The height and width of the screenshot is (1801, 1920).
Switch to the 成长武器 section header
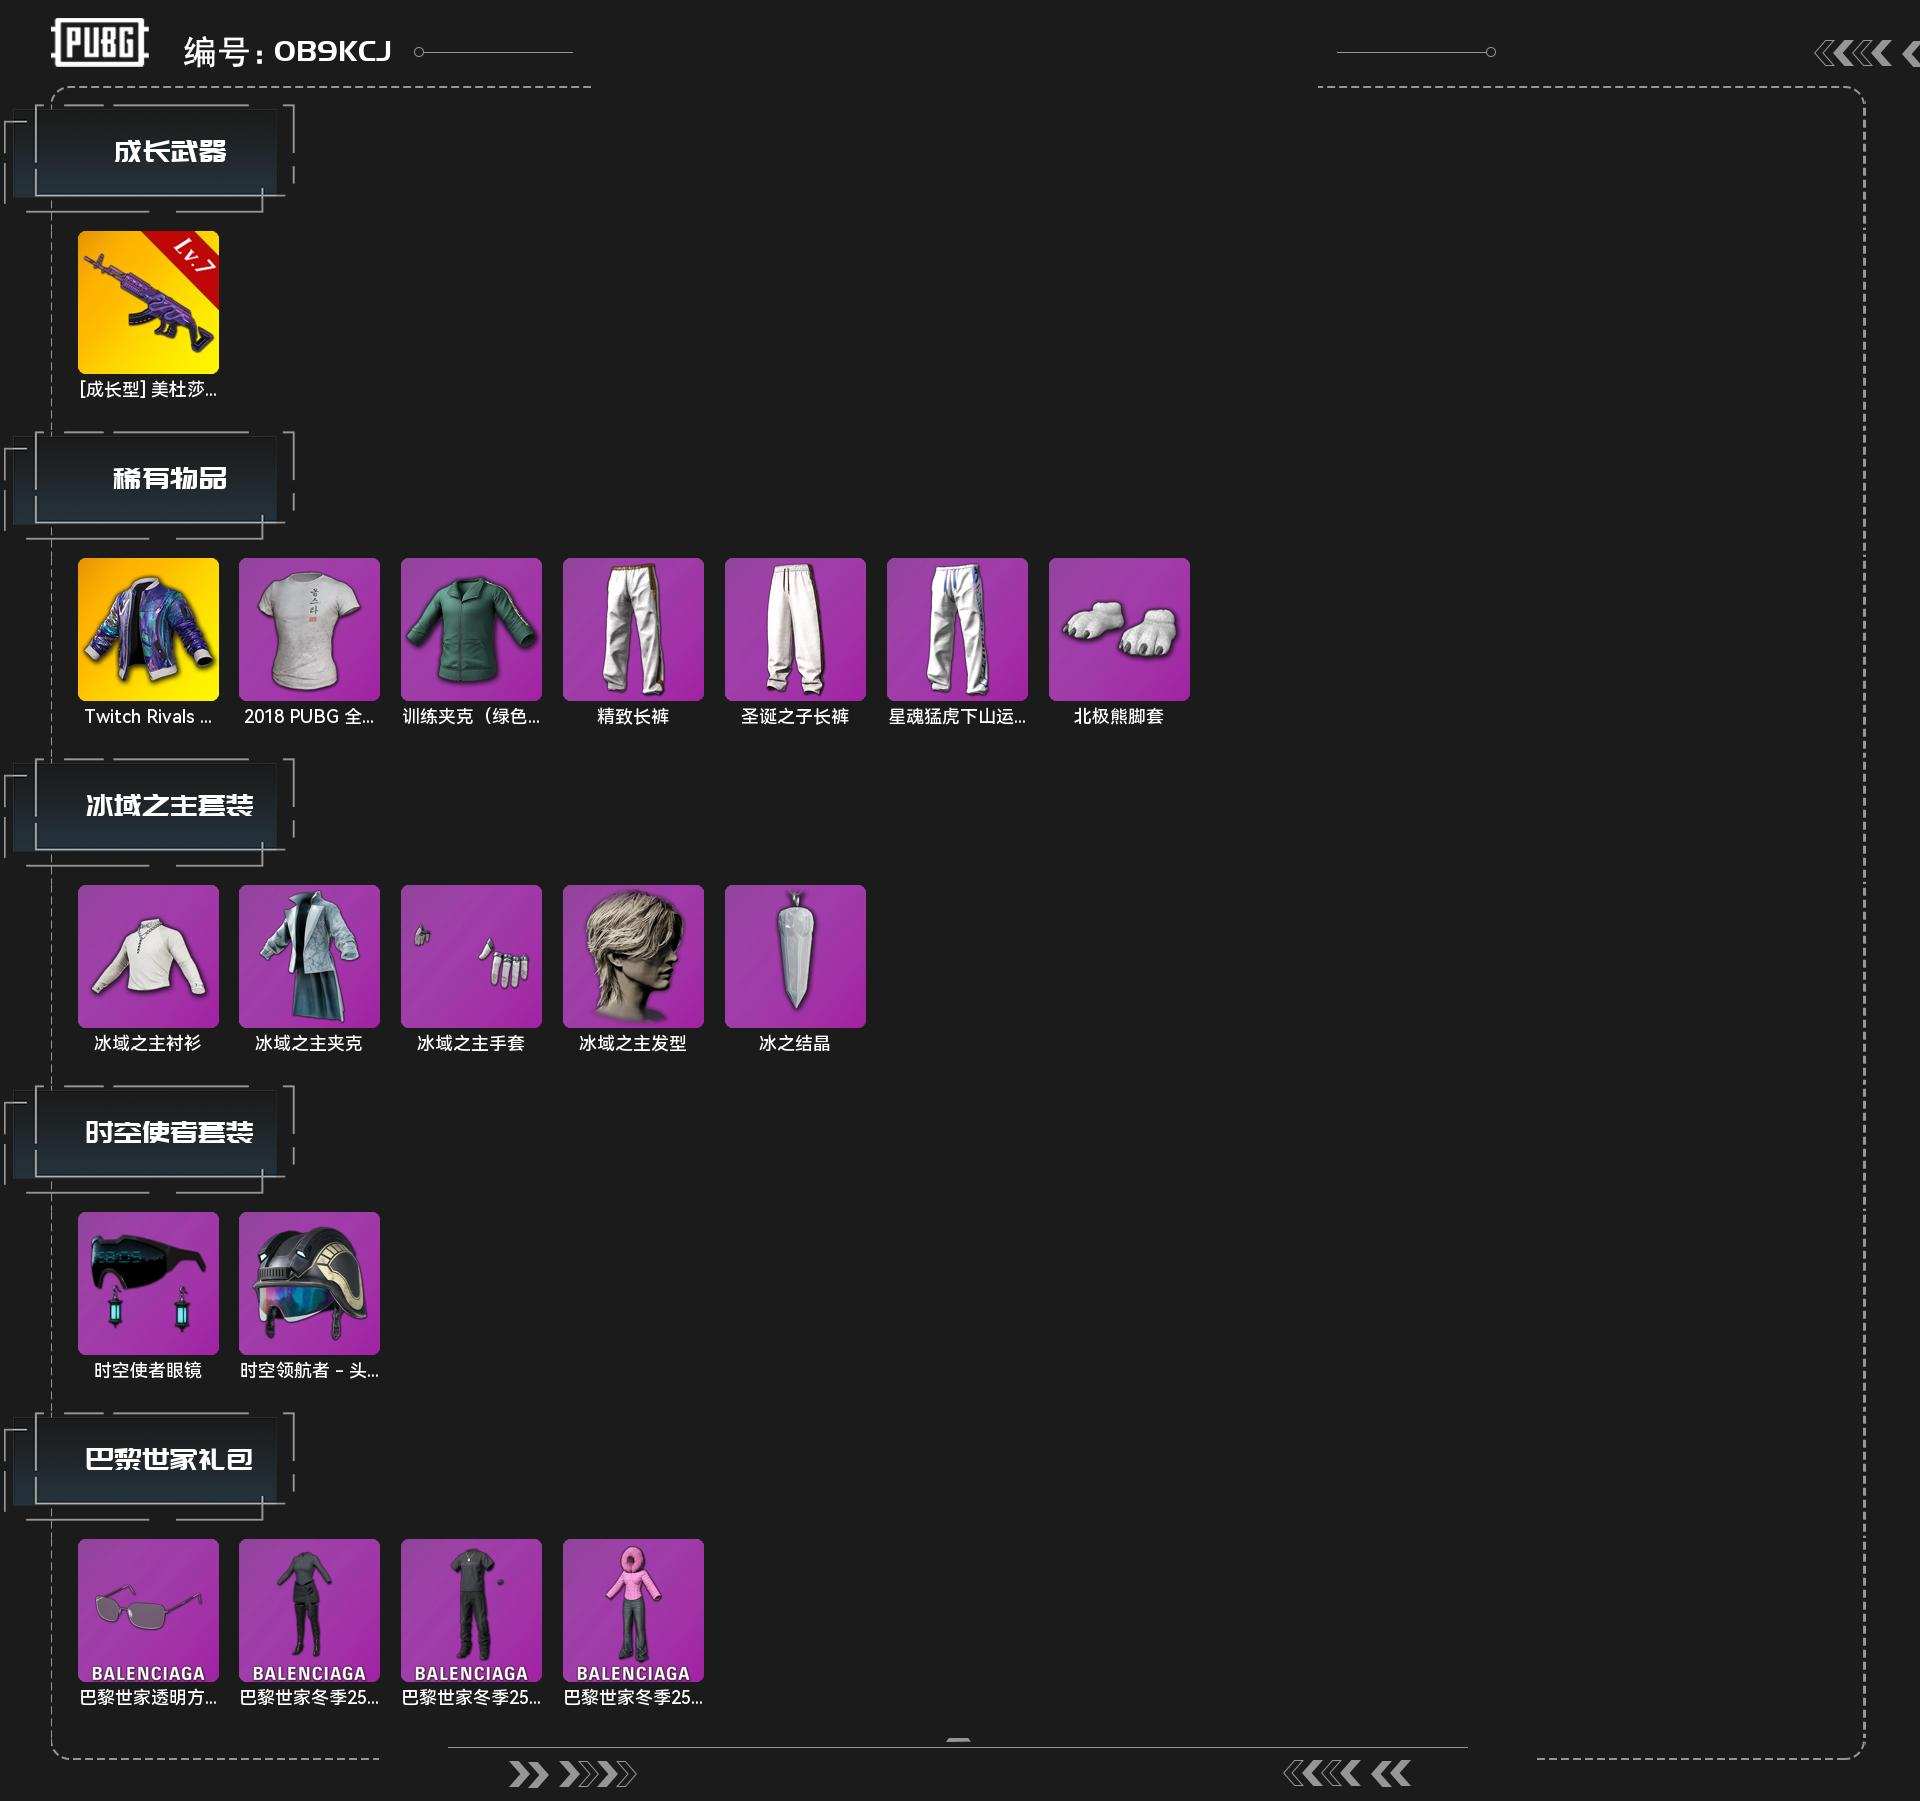[169, 152]
